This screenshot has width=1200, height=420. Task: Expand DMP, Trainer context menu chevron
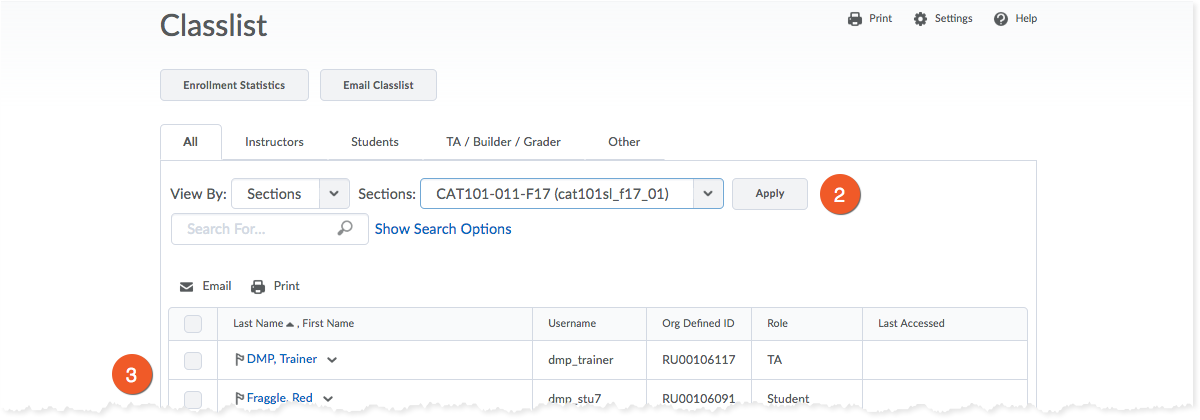pyautogui.click(x=332, y=360)
